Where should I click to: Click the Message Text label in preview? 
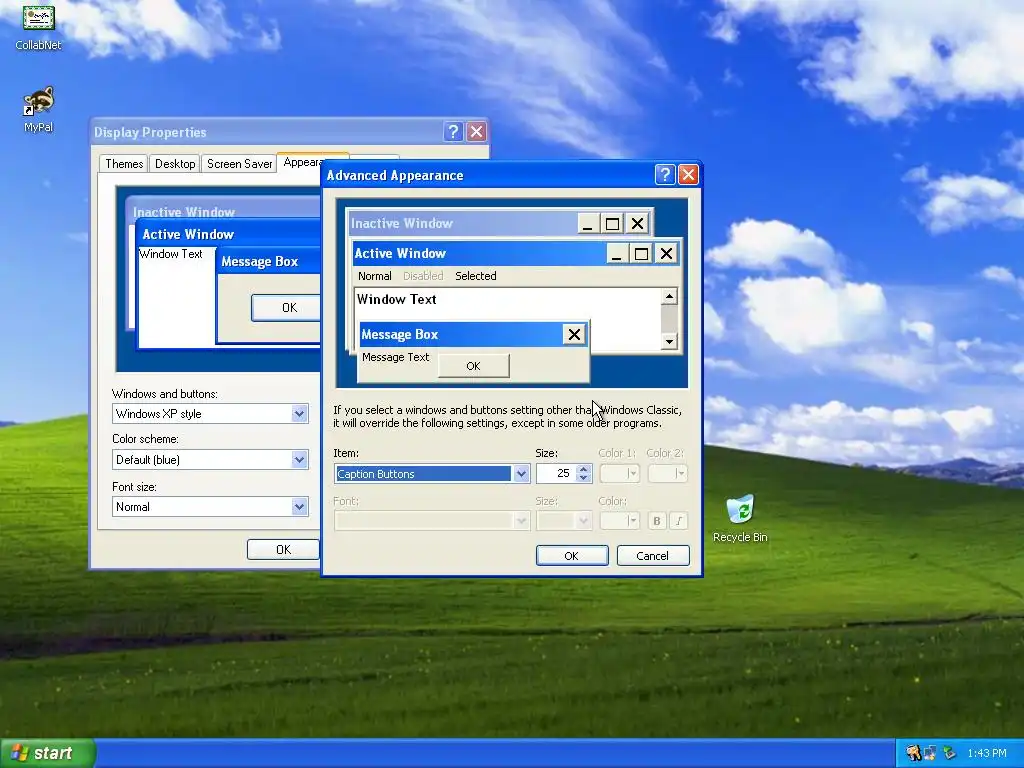[x=396, y=357]
